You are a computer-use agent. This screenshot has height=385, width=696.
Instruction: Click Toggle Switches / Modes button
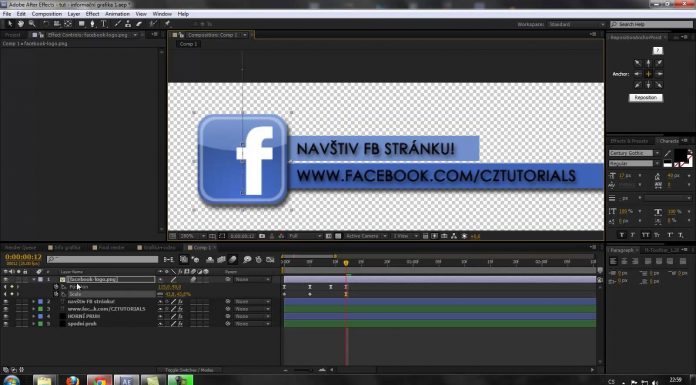(189, 370)
